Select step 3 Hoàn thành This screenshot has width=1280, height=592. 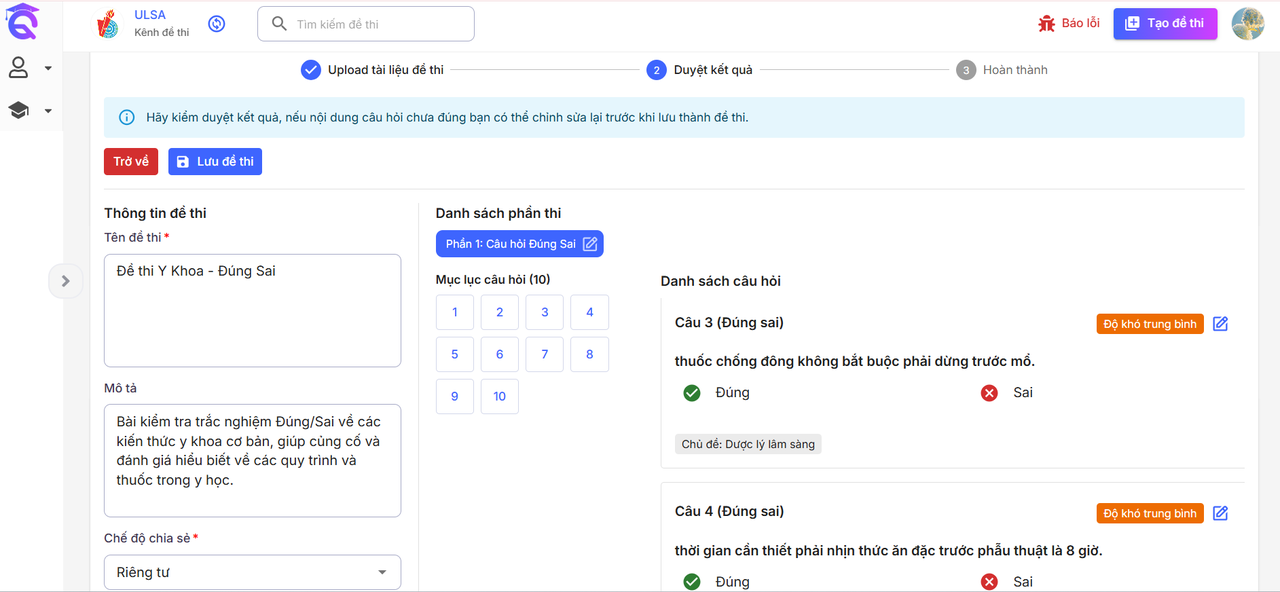click(1002, 70)
